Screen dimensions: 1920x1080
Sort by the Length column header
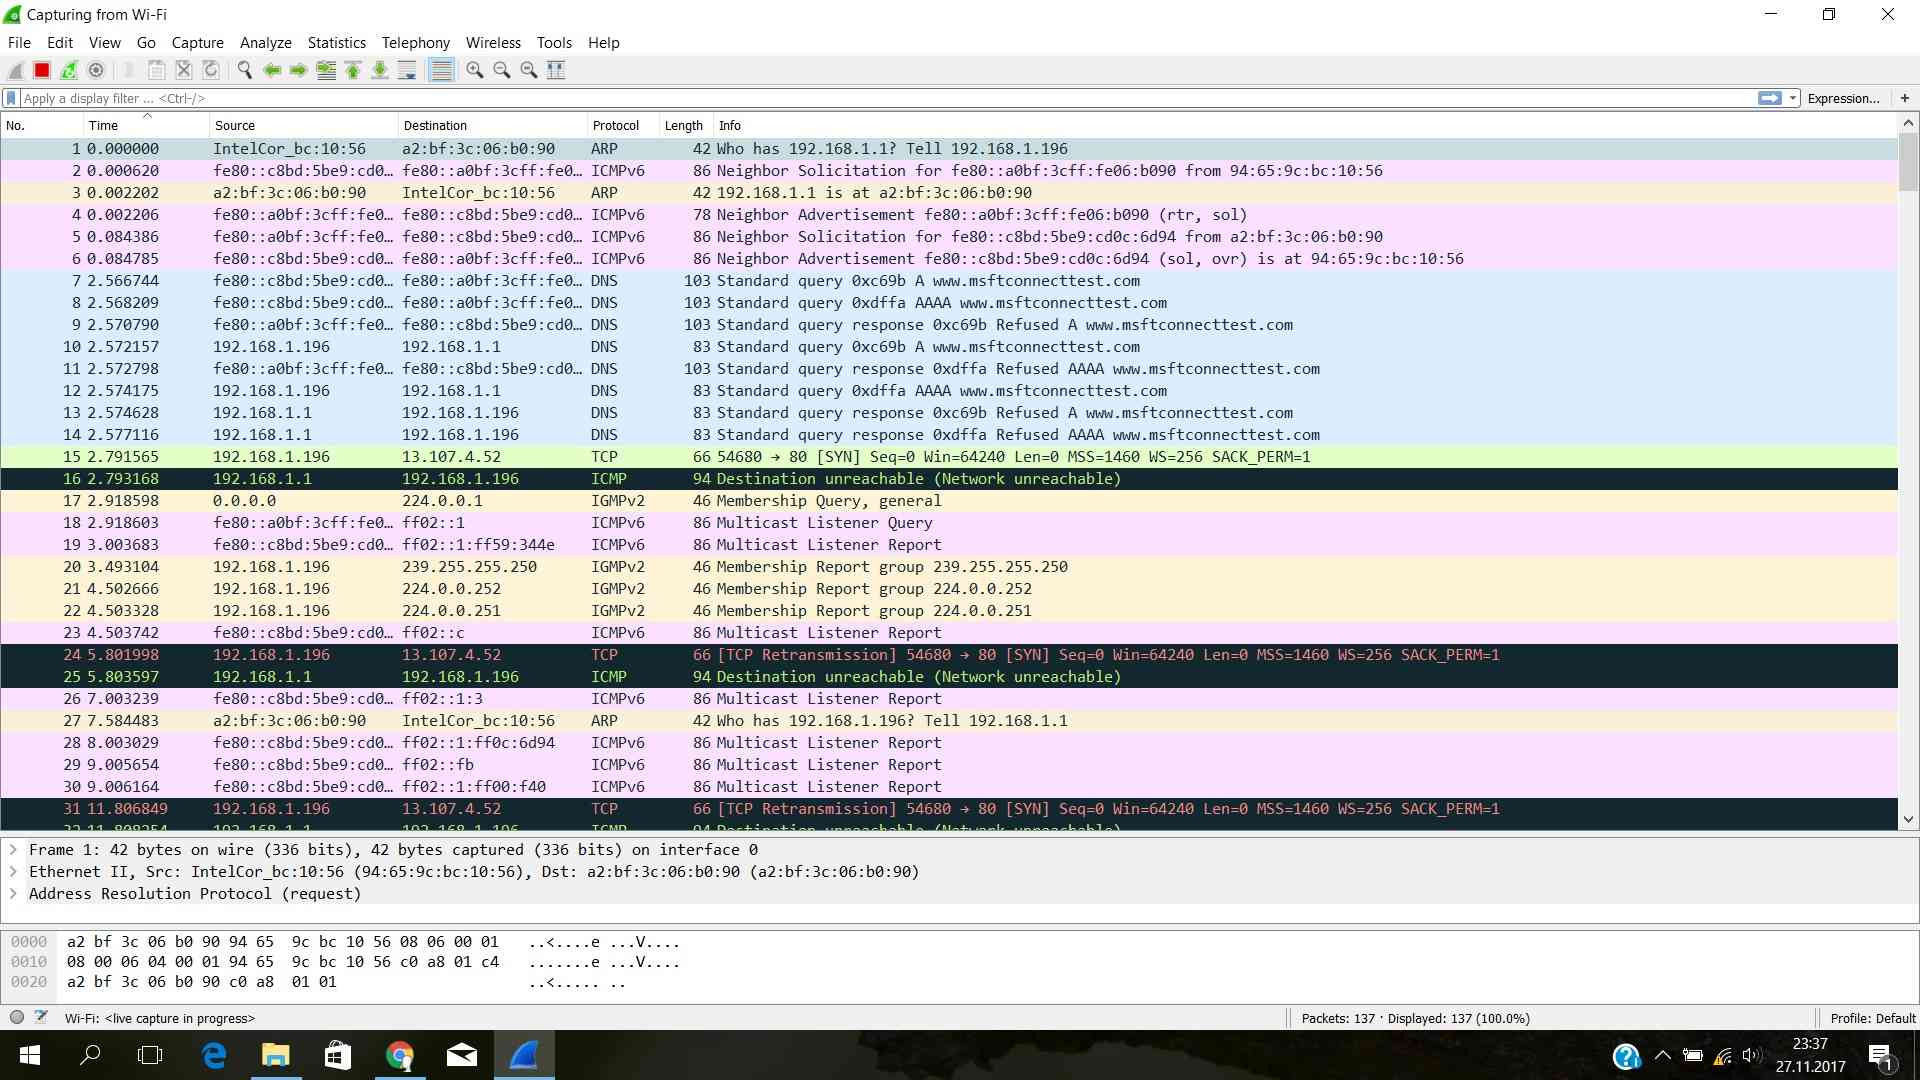(x=686, y=125)
